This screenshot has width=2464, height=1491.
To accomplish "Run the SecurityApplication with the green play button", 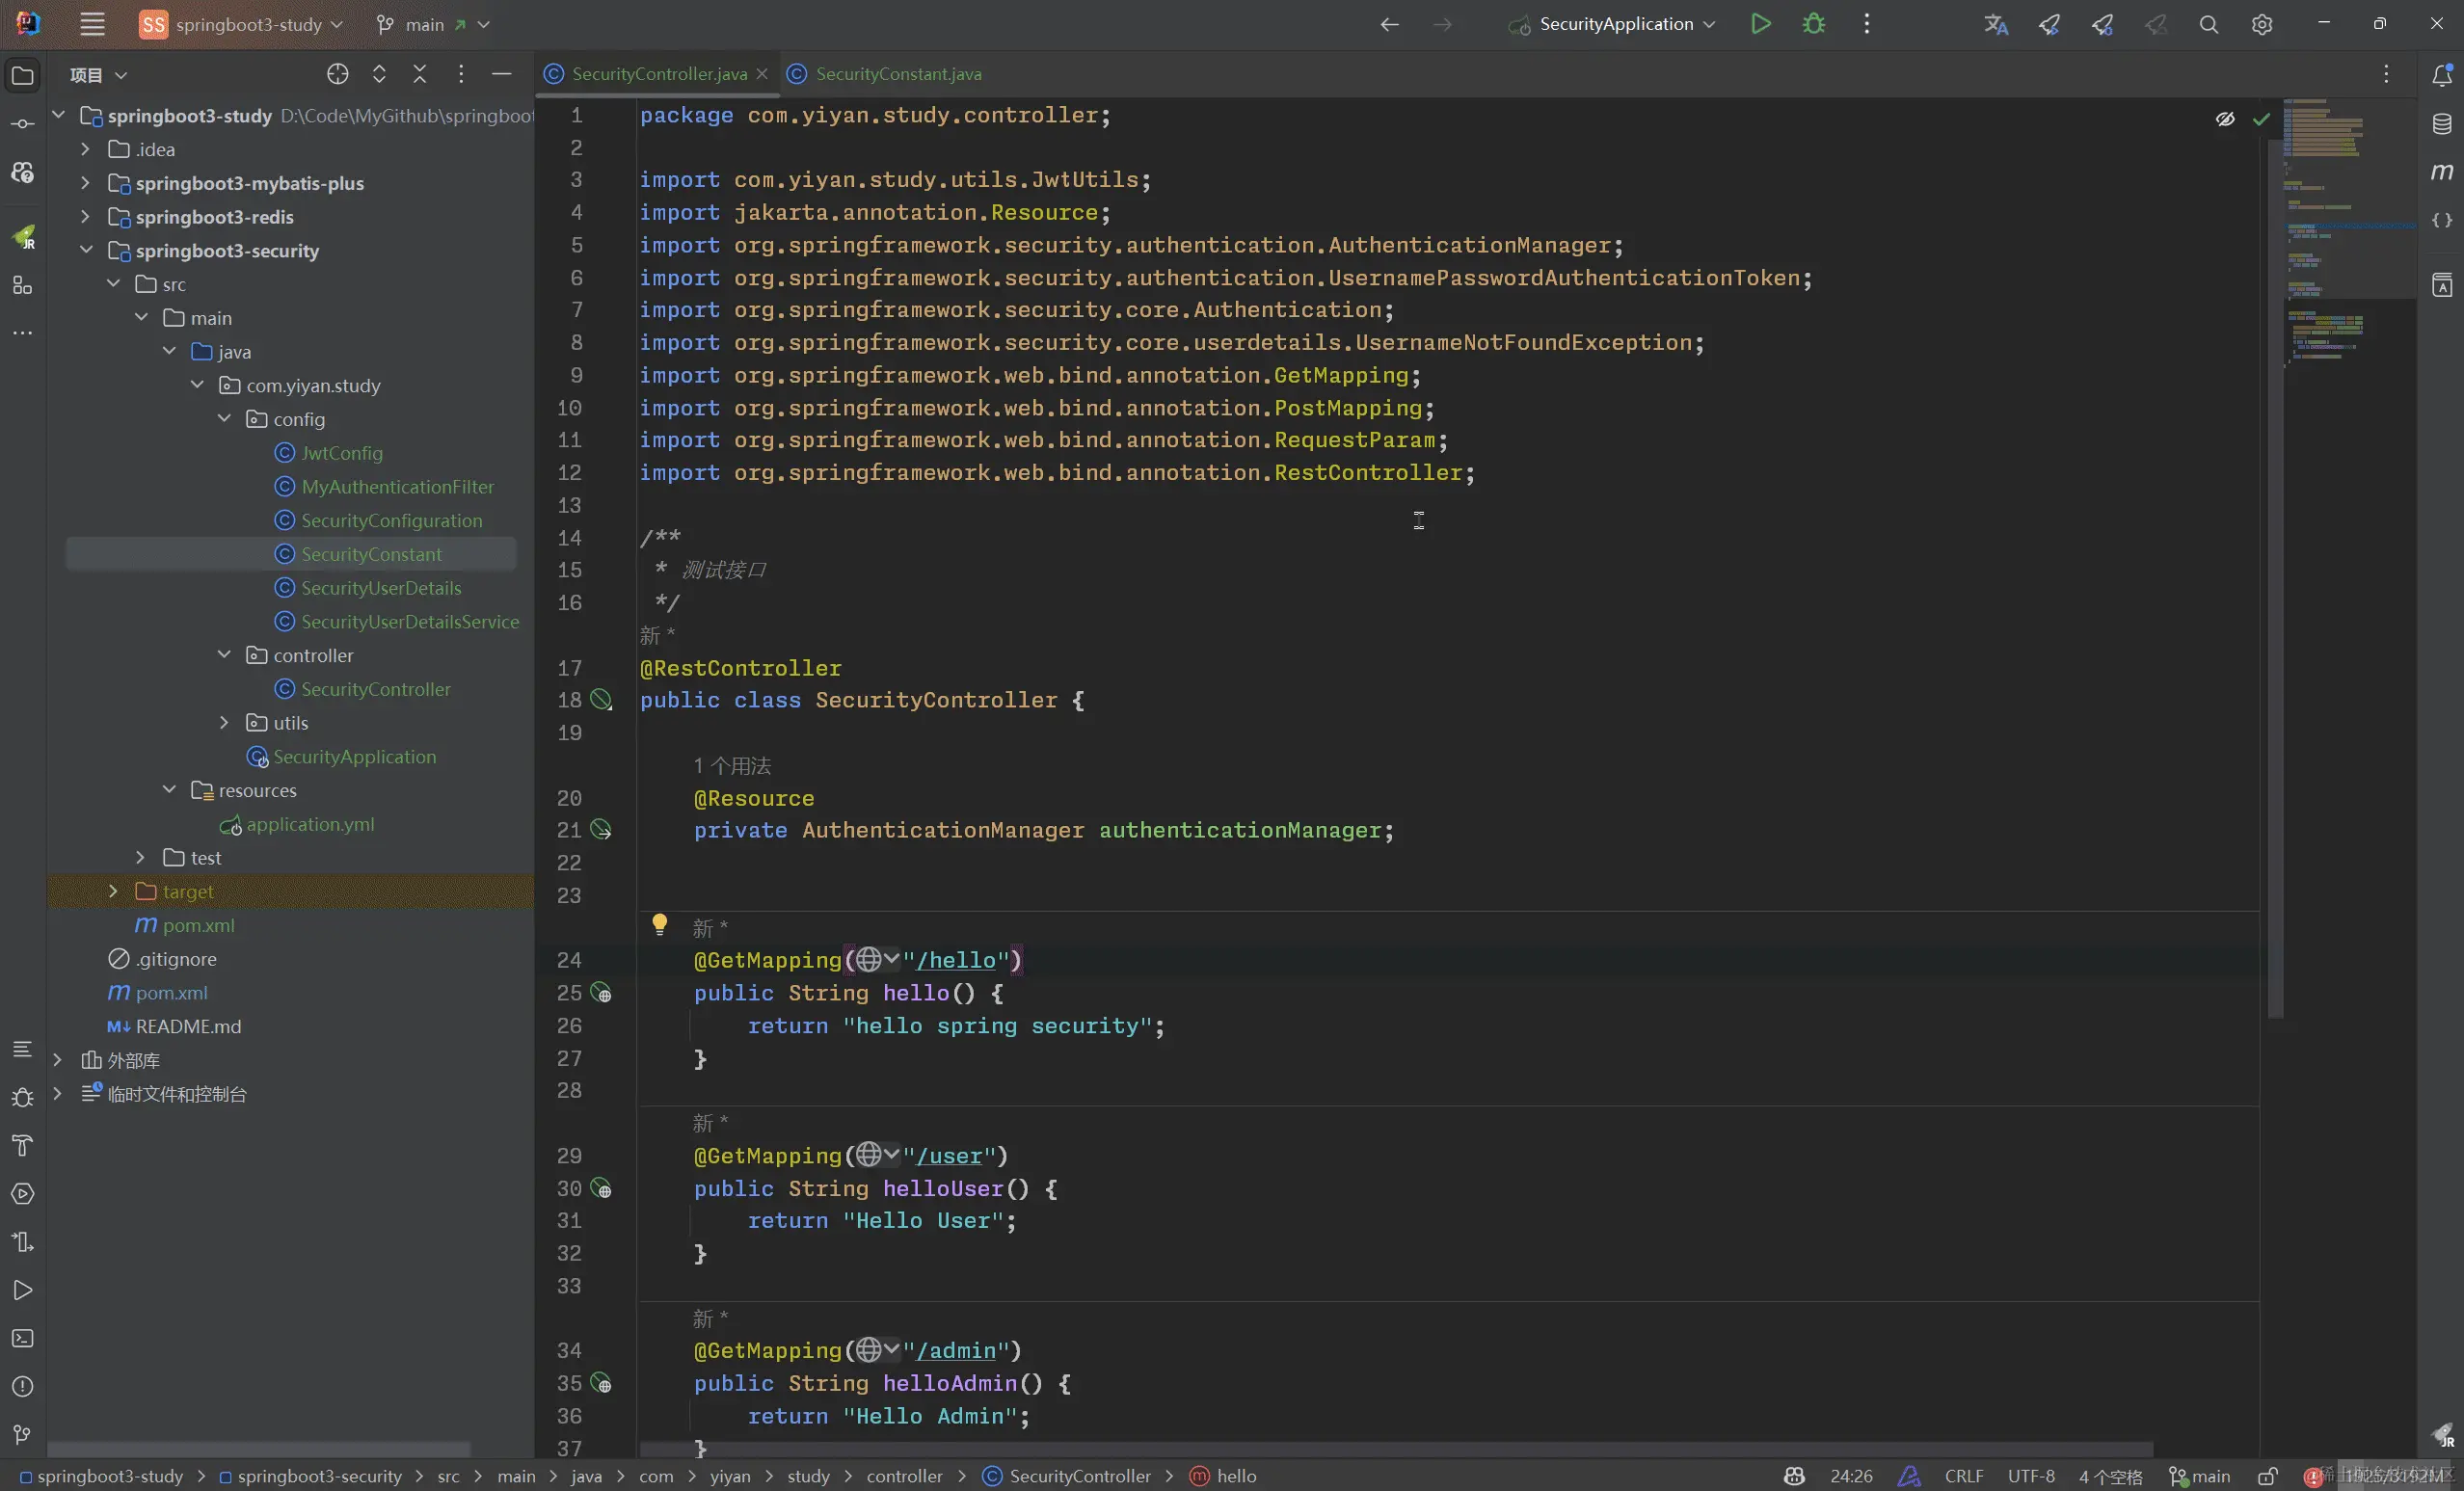I will click(x=1760, y=24).
